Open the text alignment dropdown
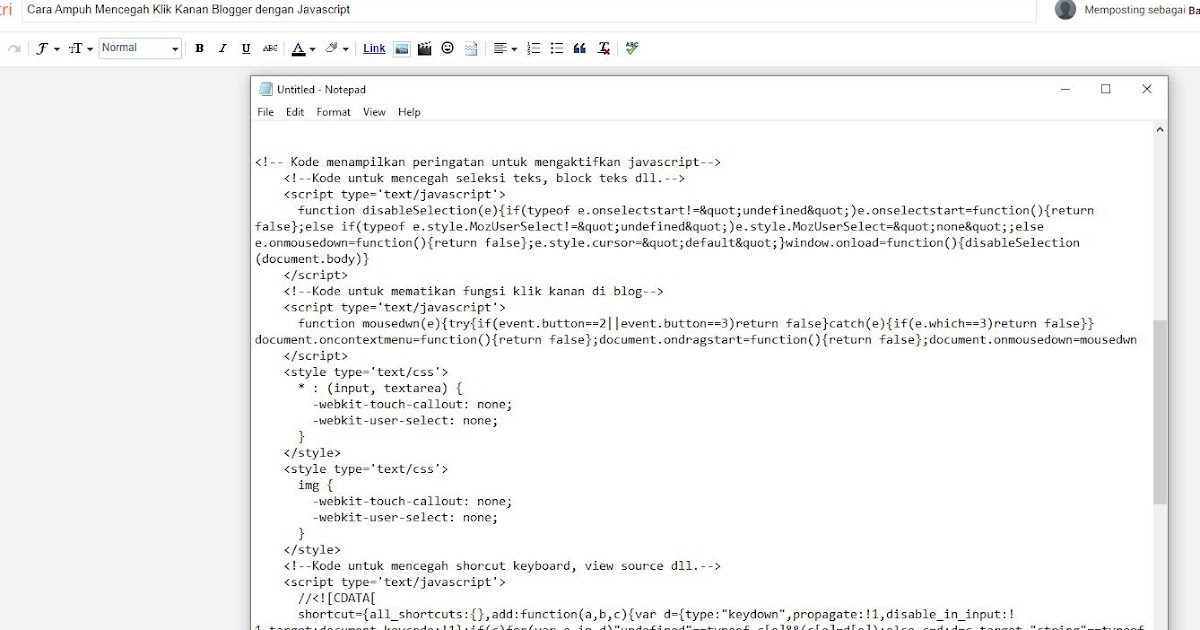Viewport: 1200px width, 630px height. point(505,48)
